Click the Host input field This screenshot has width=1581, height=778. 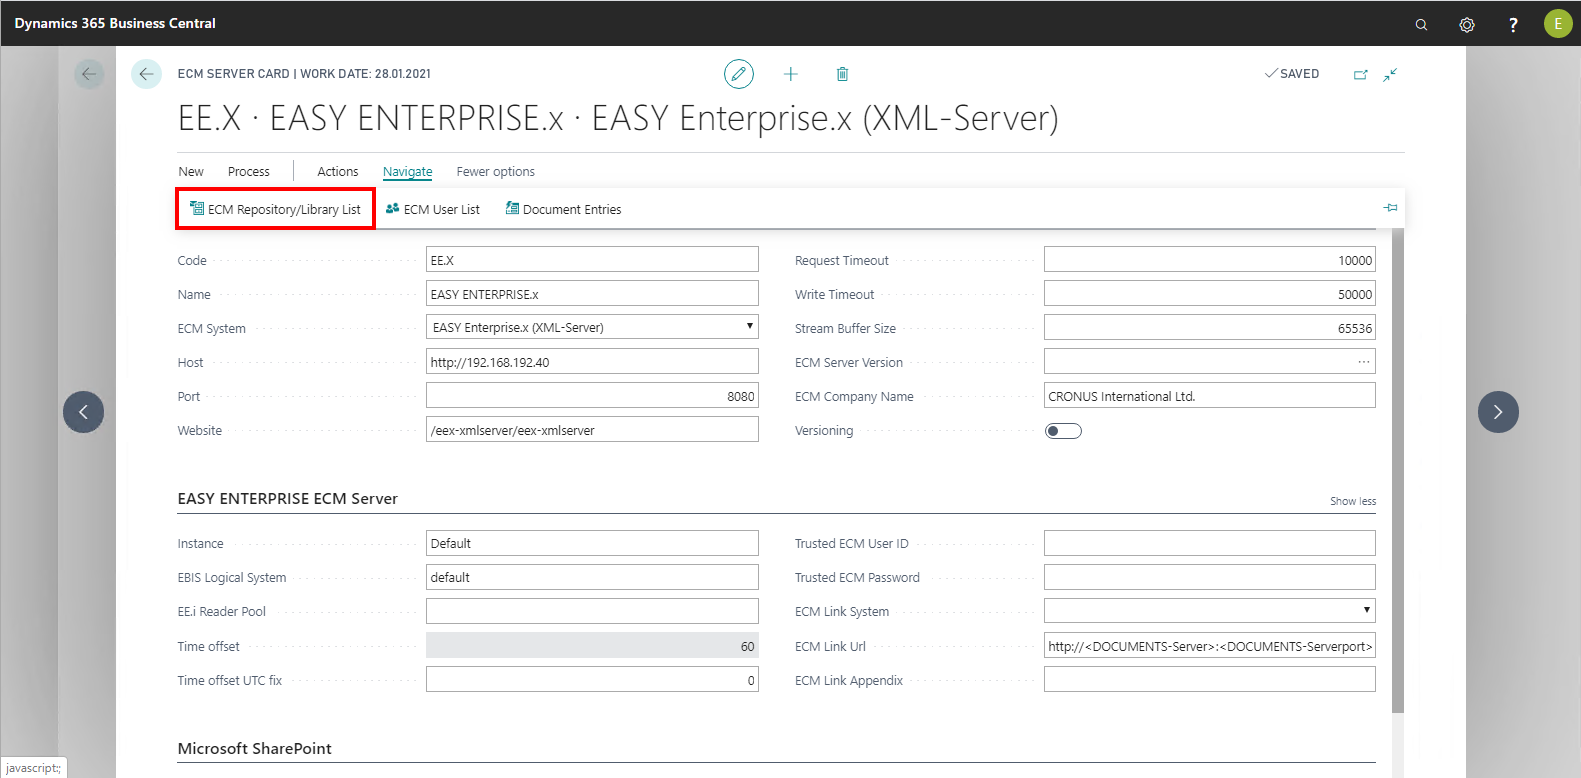pyautogui.click(x=592, y=362)
